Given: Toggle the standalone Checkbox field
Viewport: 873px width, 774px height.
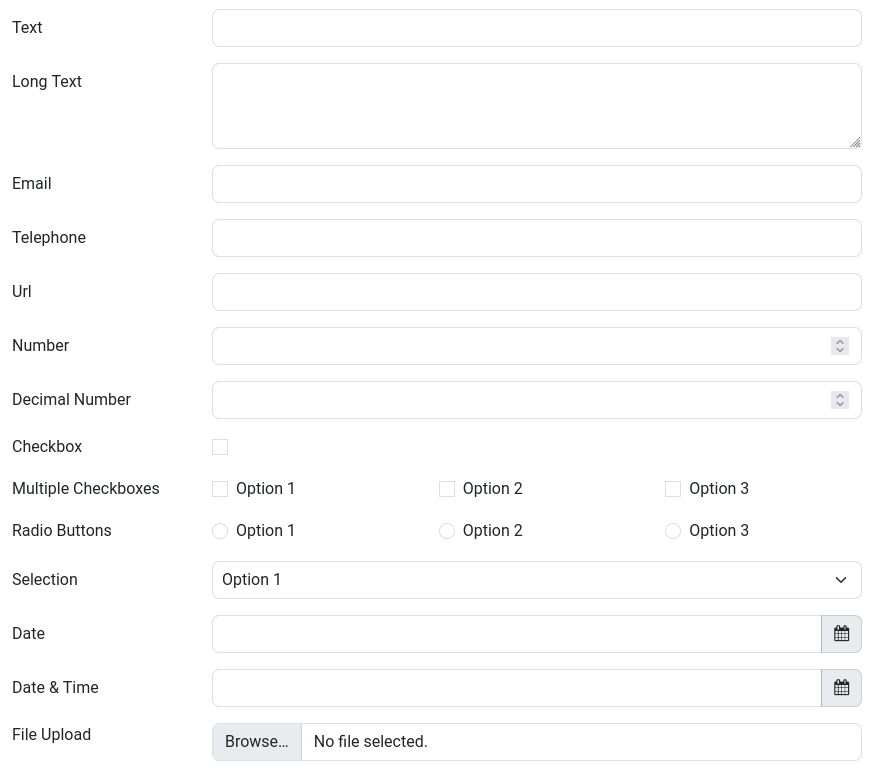Looking at the screenshot, I should [220, 447].
